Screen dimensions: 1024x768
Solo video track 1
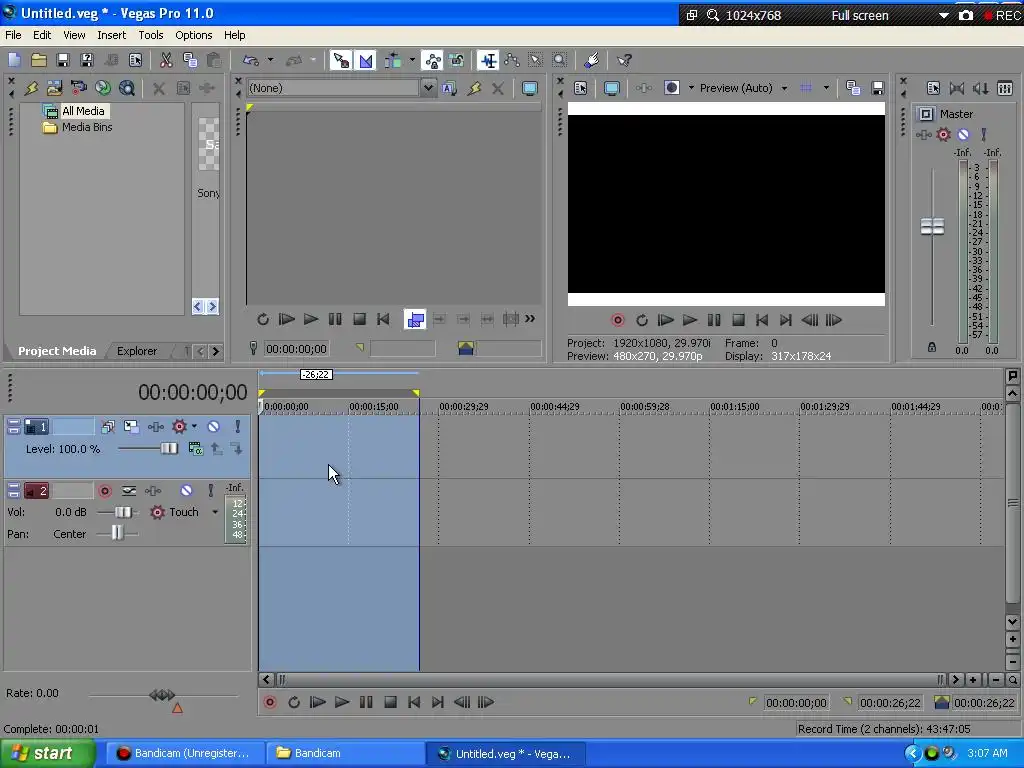(238, 427)
